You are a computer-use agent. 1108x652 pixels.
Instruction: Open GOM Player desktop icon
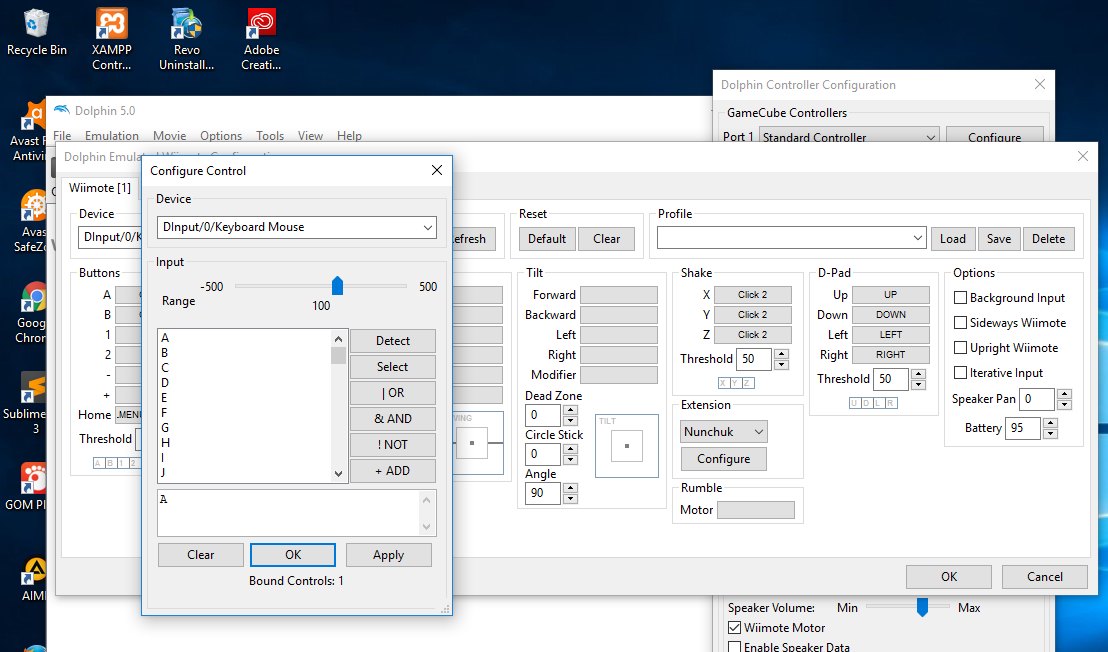point(27,487)
